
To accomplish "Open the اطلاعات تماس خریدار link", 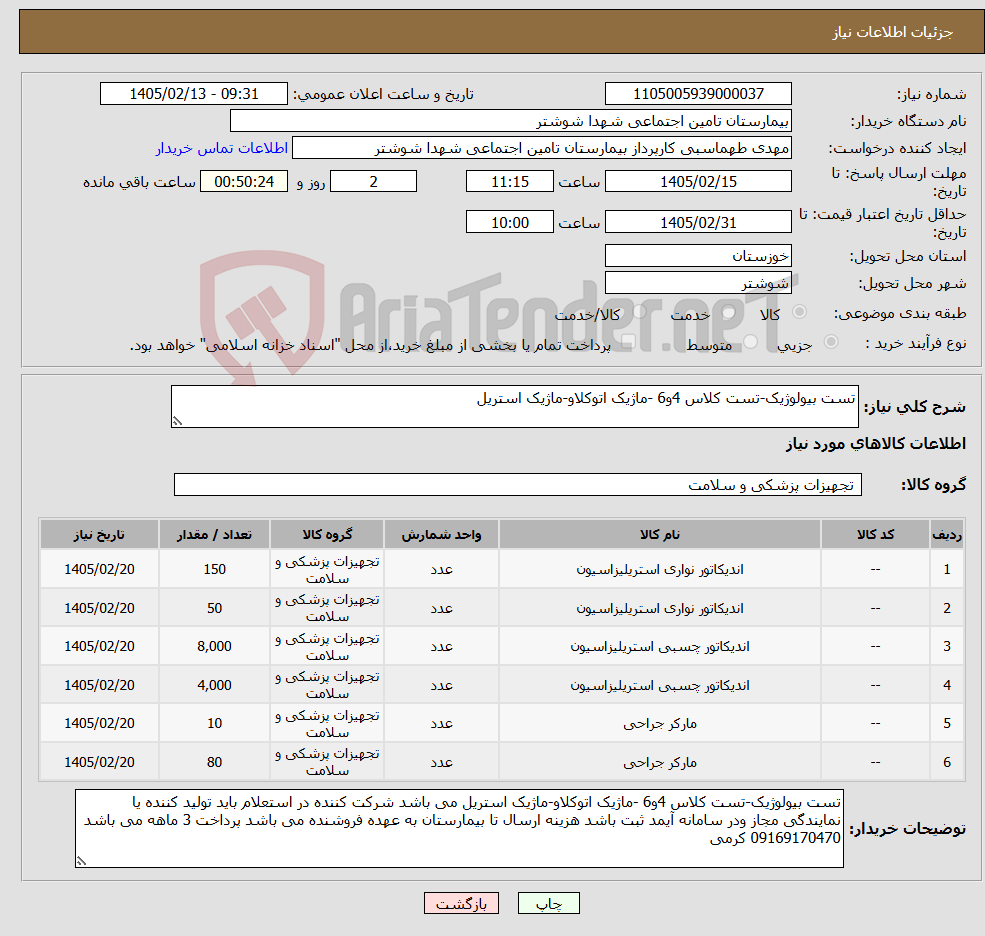I will 222,148.
